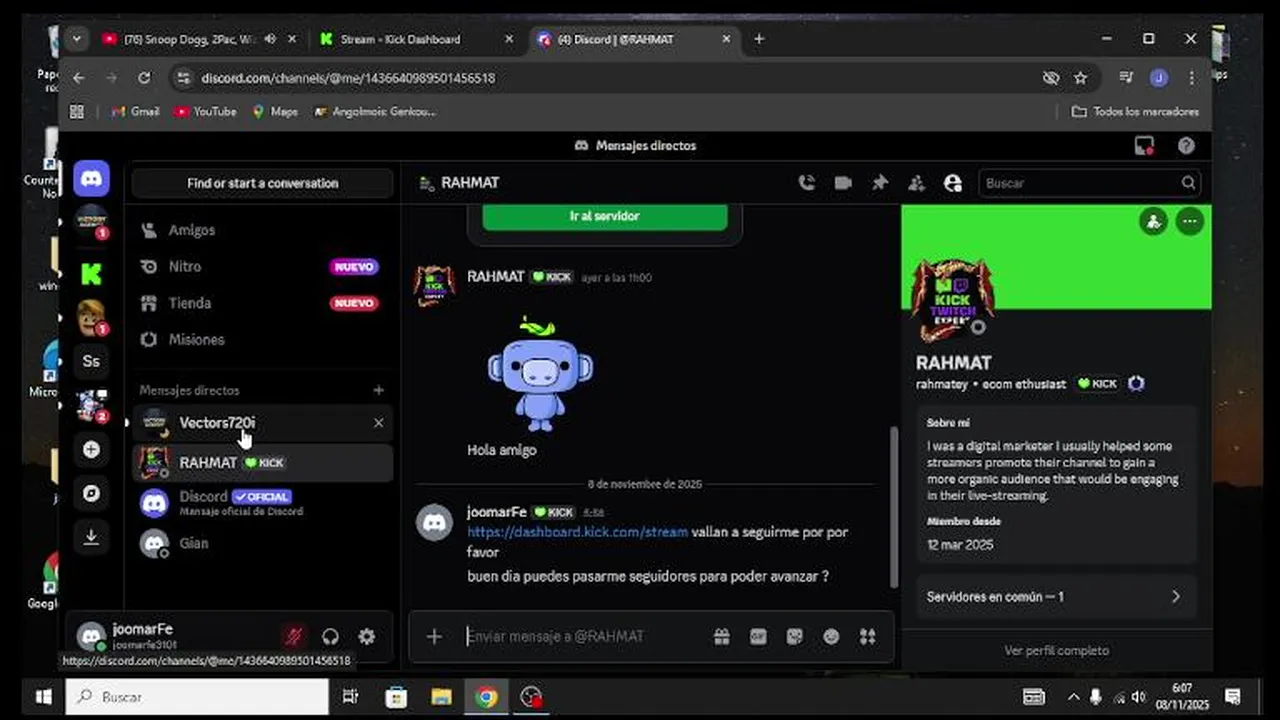Viewport: 1280px width, 720px height.
Task: Open the Nitro page
Action: 262,267
